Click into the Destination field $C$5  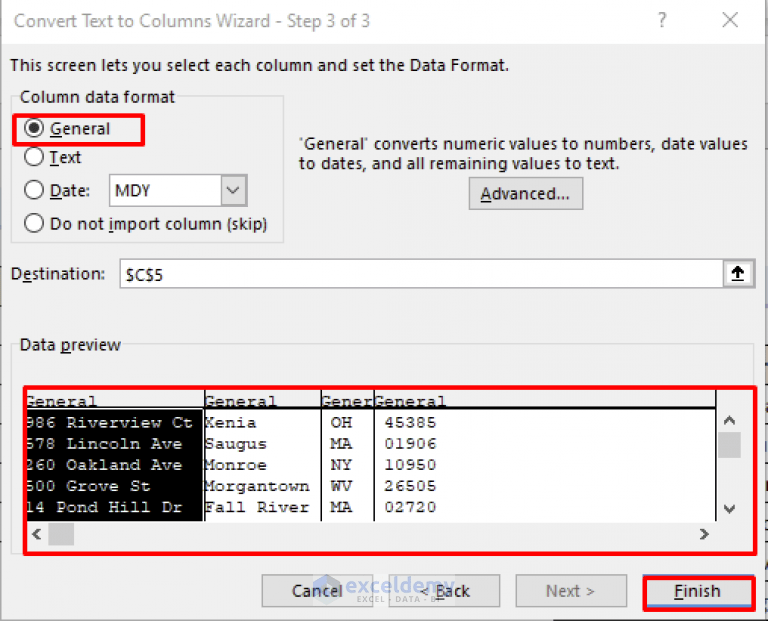pos(421,274)
